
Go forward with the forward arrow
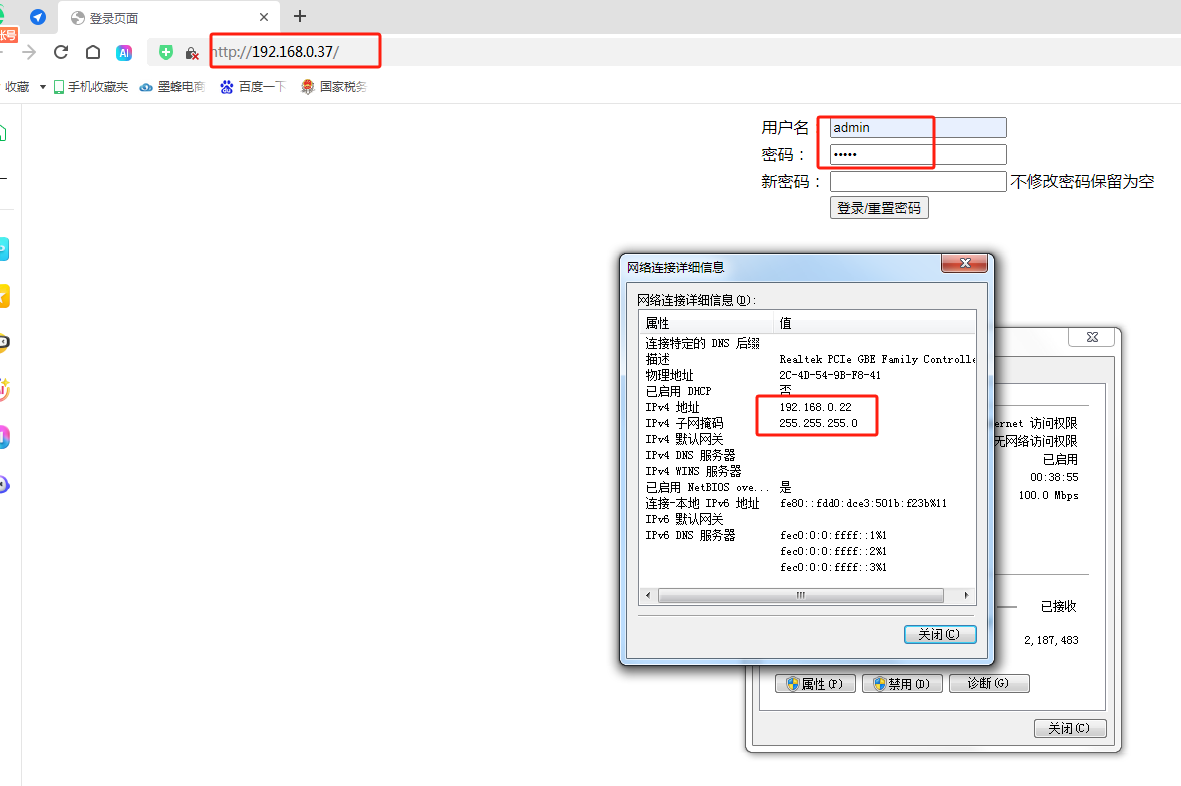coord(29,52)
